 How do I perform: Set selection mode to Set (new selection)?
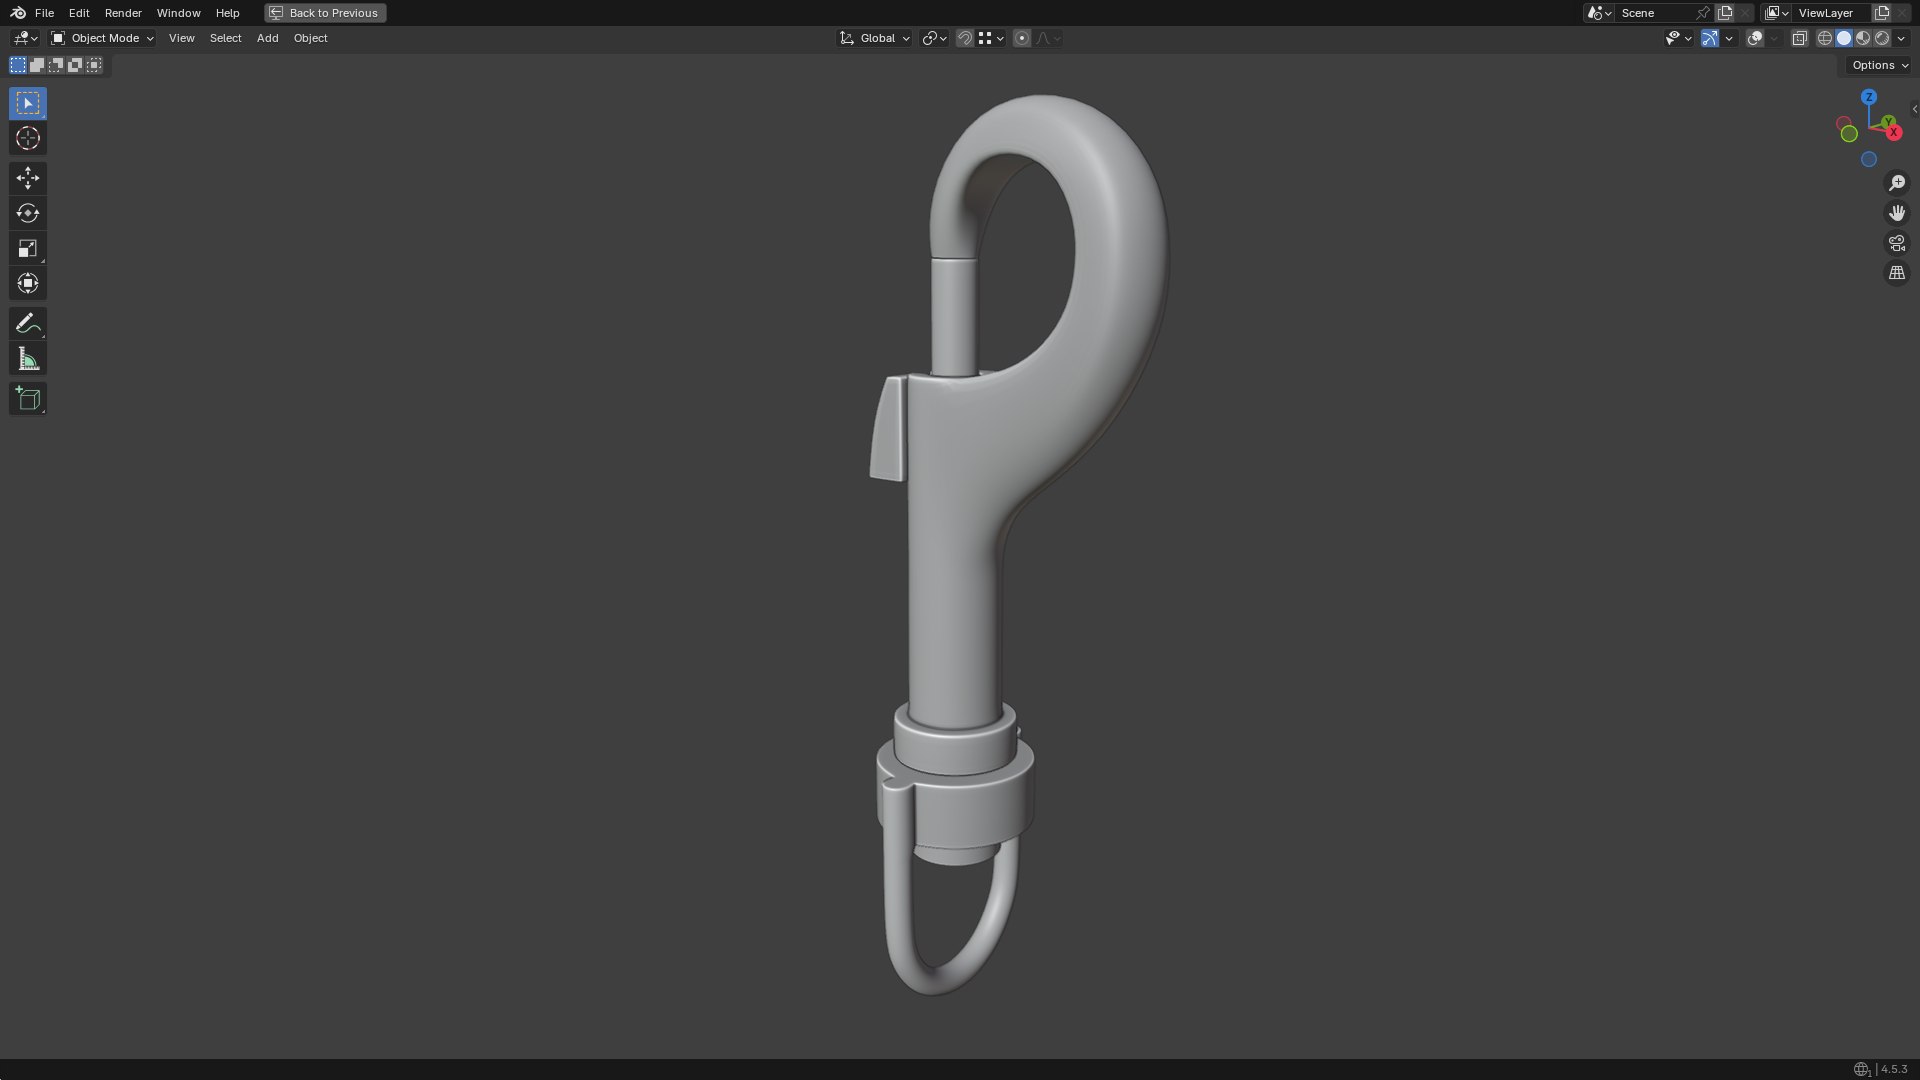18,65
